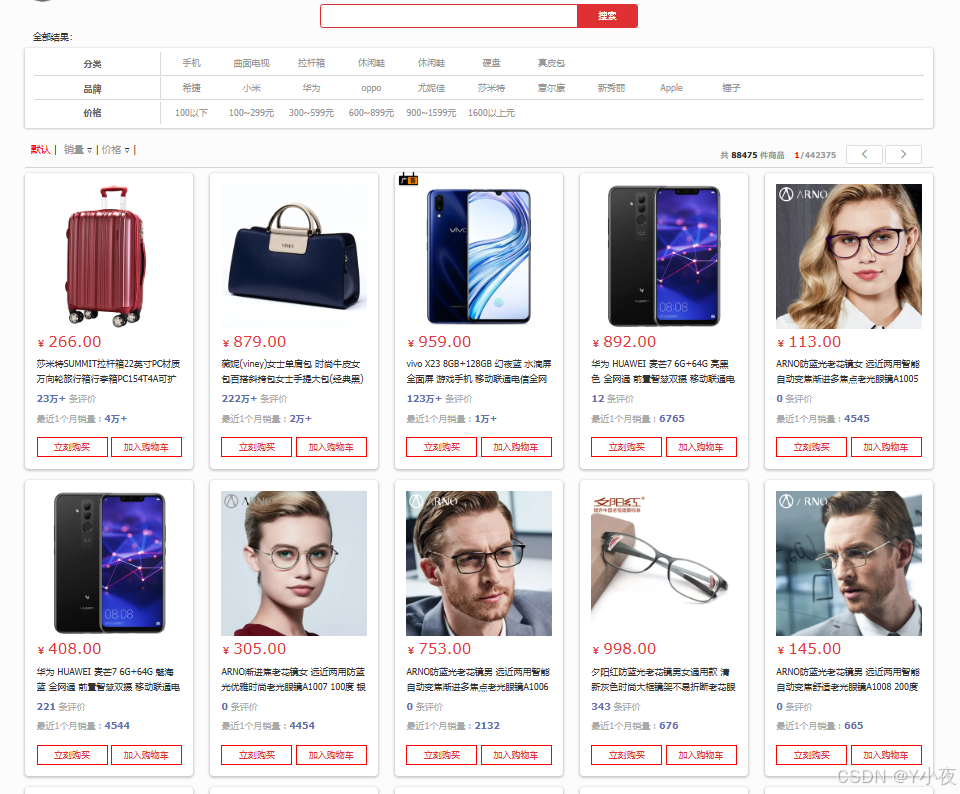960x794 pixels.
Task: Filter by brand 希捷
Action: [191, 88]
